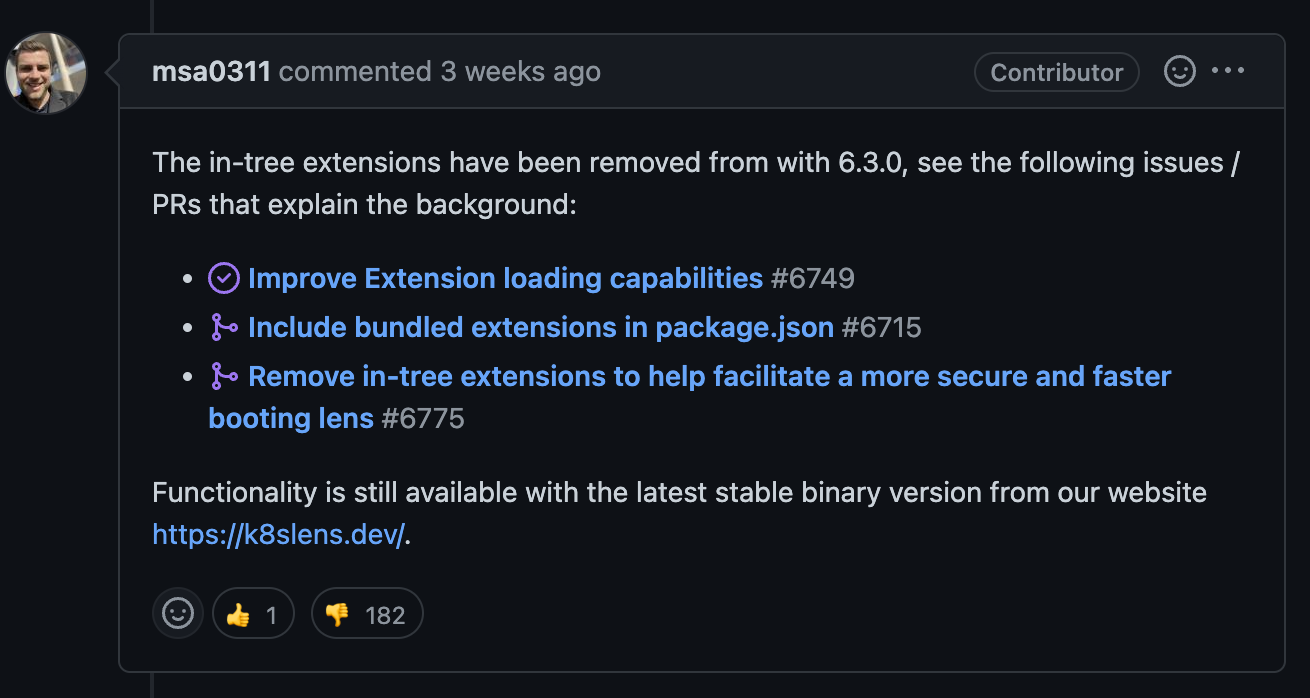Click the closed-issue check icon beside #6749
Image resolution: width=1310 pixels, height=698 pixels.
point(224,278)
